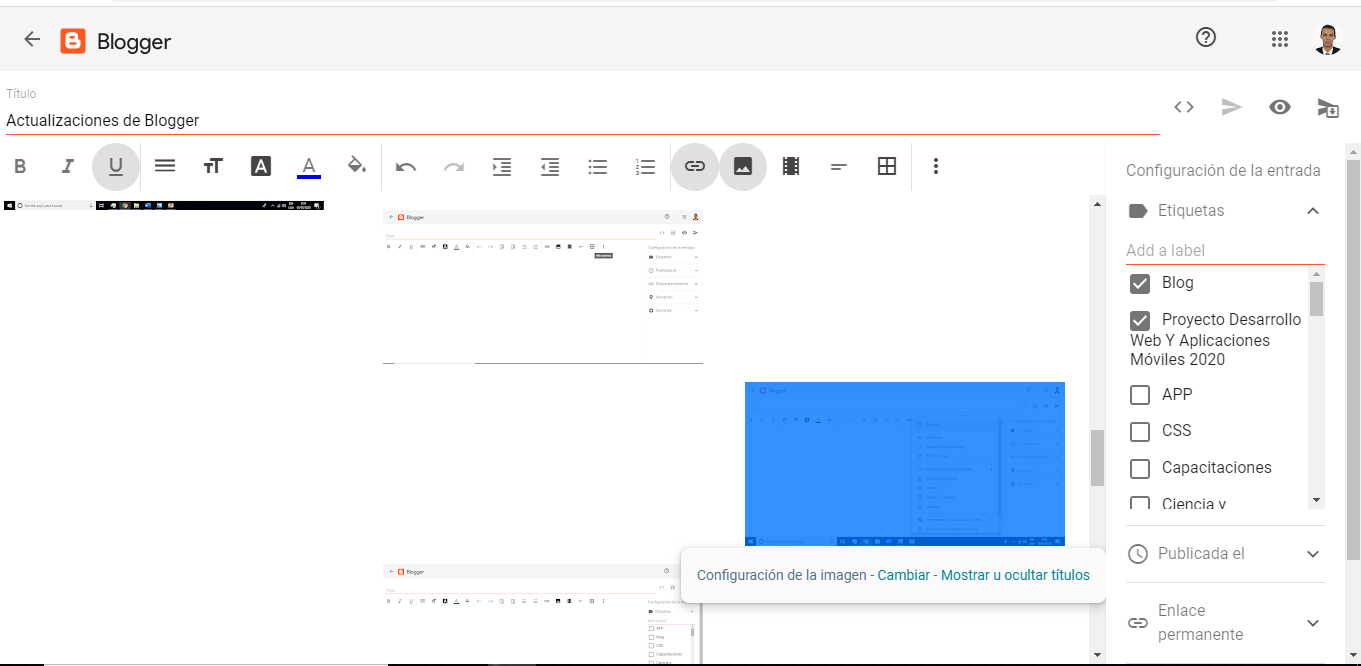The width and height of the screenshot is (1361, 666).
Task: Open the account profile picture
Action: [x=1327, y=39]
